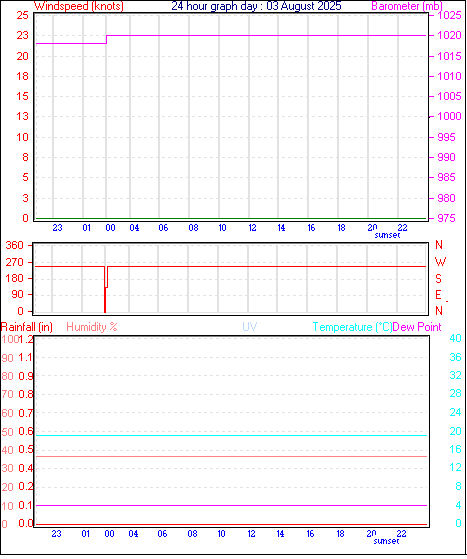Click the S compass label
467x559 pixels.
coord(438,278)
